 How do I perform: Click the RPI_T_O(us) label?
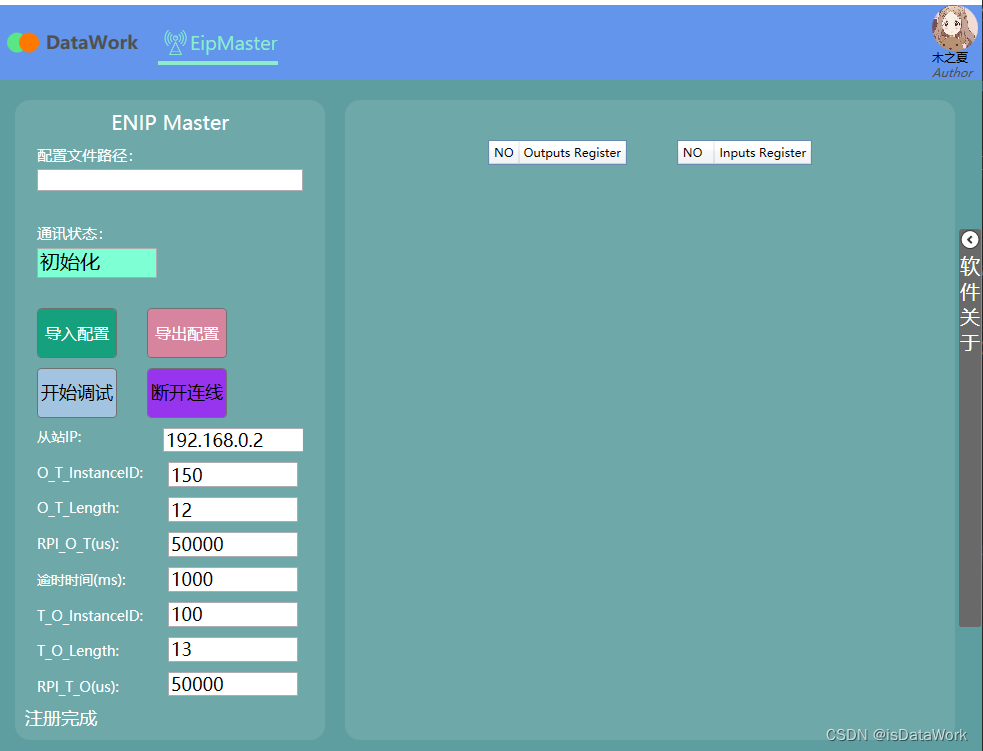[78, 686]
